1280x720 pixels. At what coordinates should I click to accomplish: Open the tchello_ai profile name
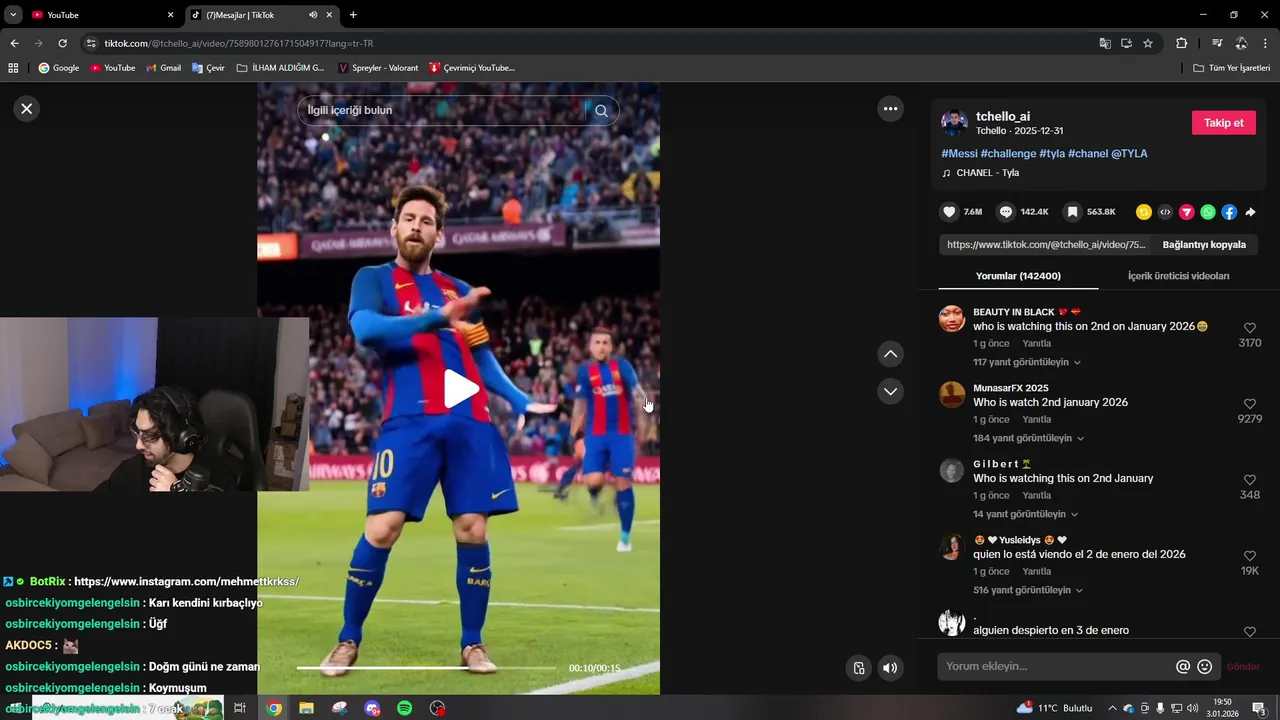point(1003,117)
